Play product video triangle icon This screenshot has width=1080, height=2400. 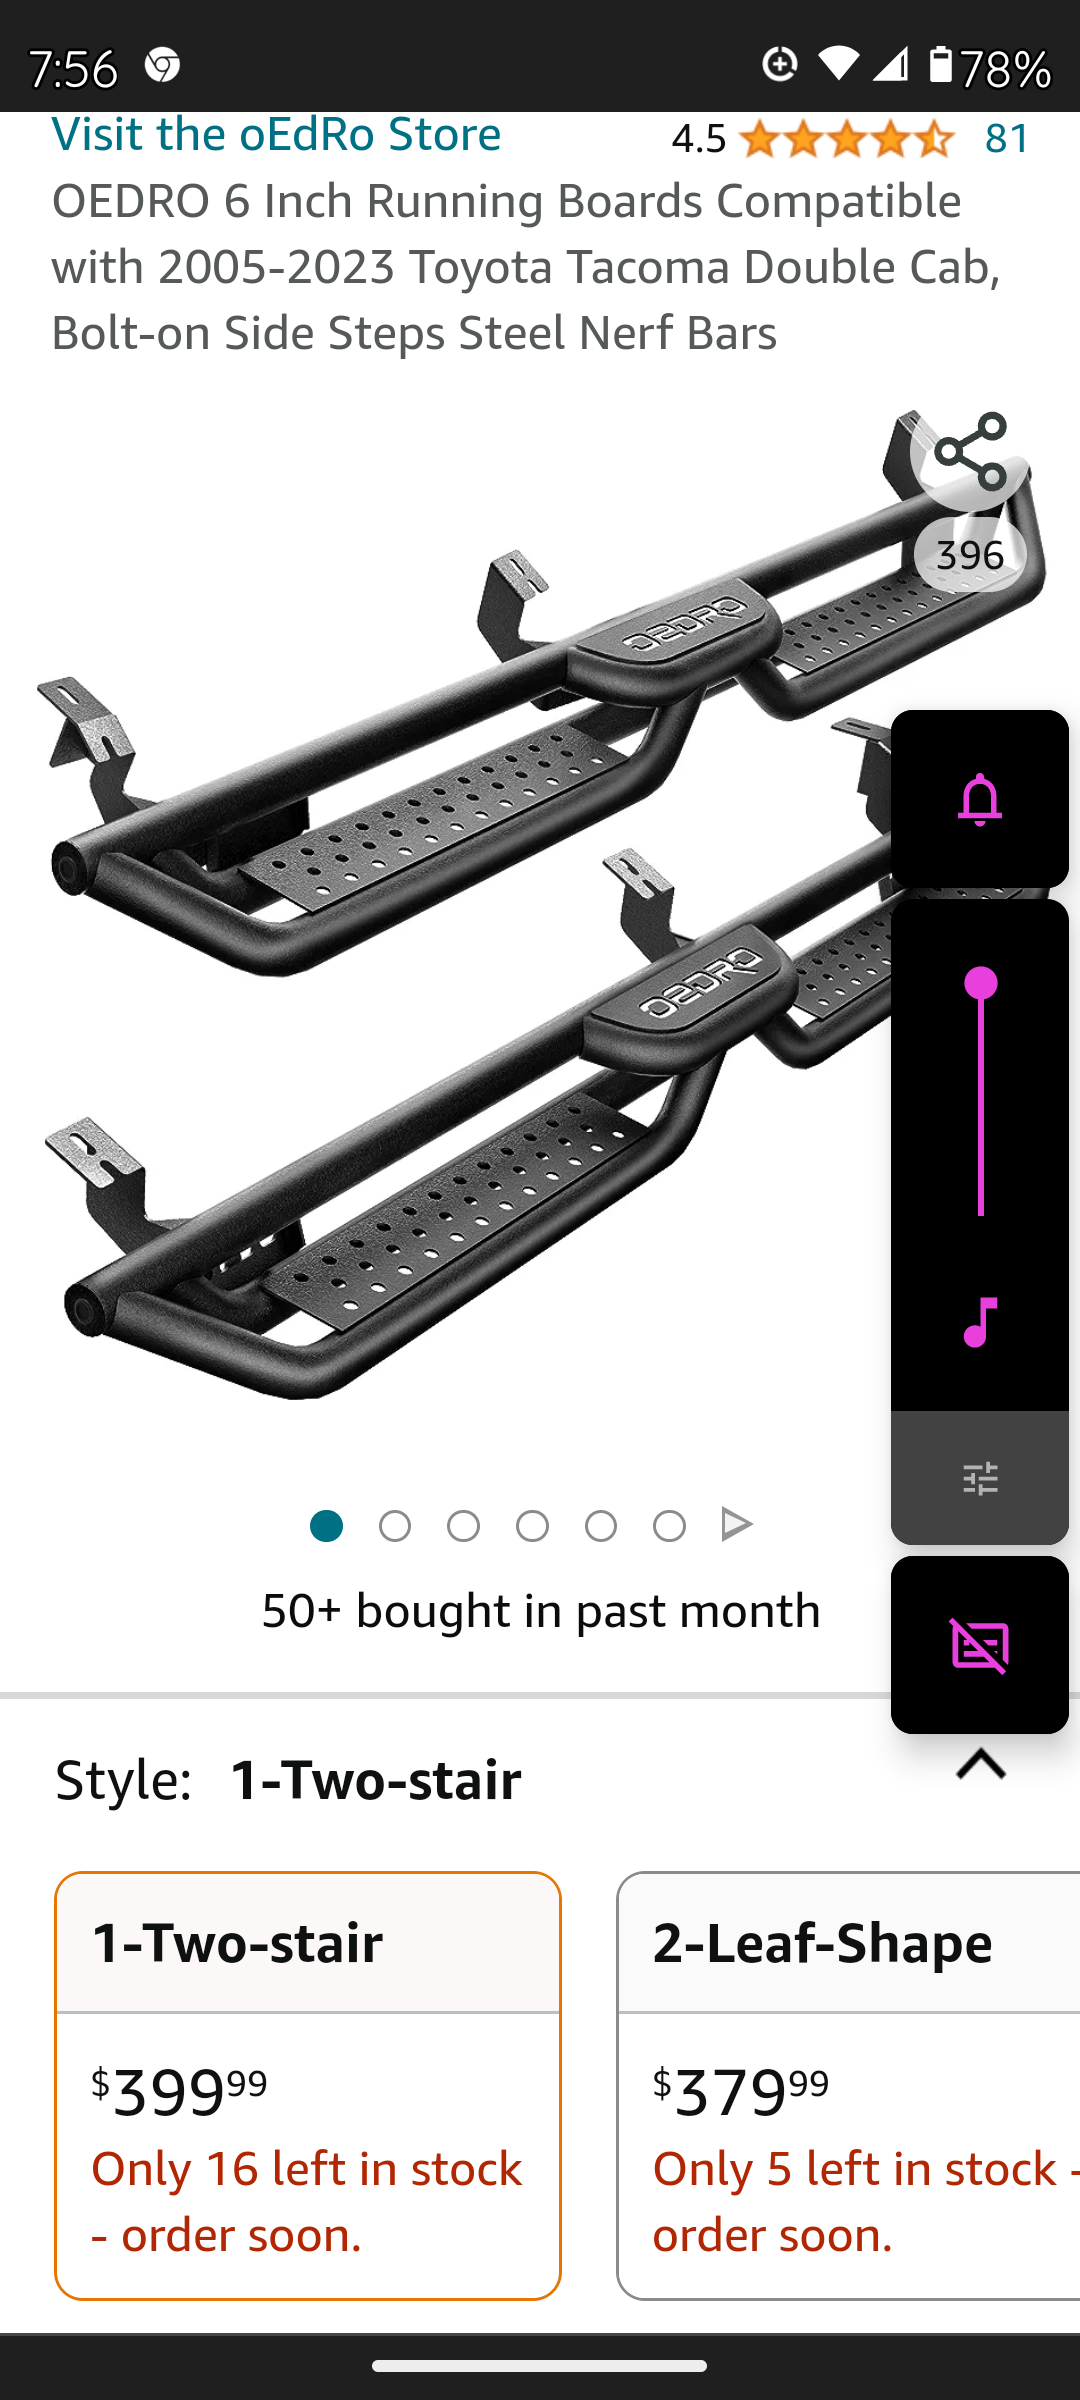(737, 1525)
